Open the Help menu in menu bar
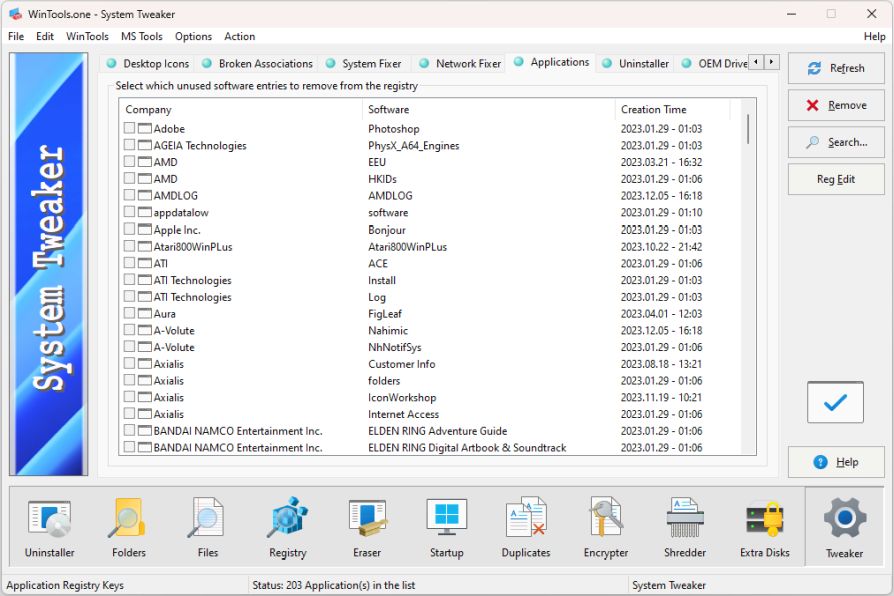Image resolution: width=894 pixels, height=596 pixels. pyautogui.click(x=874, y=36)
